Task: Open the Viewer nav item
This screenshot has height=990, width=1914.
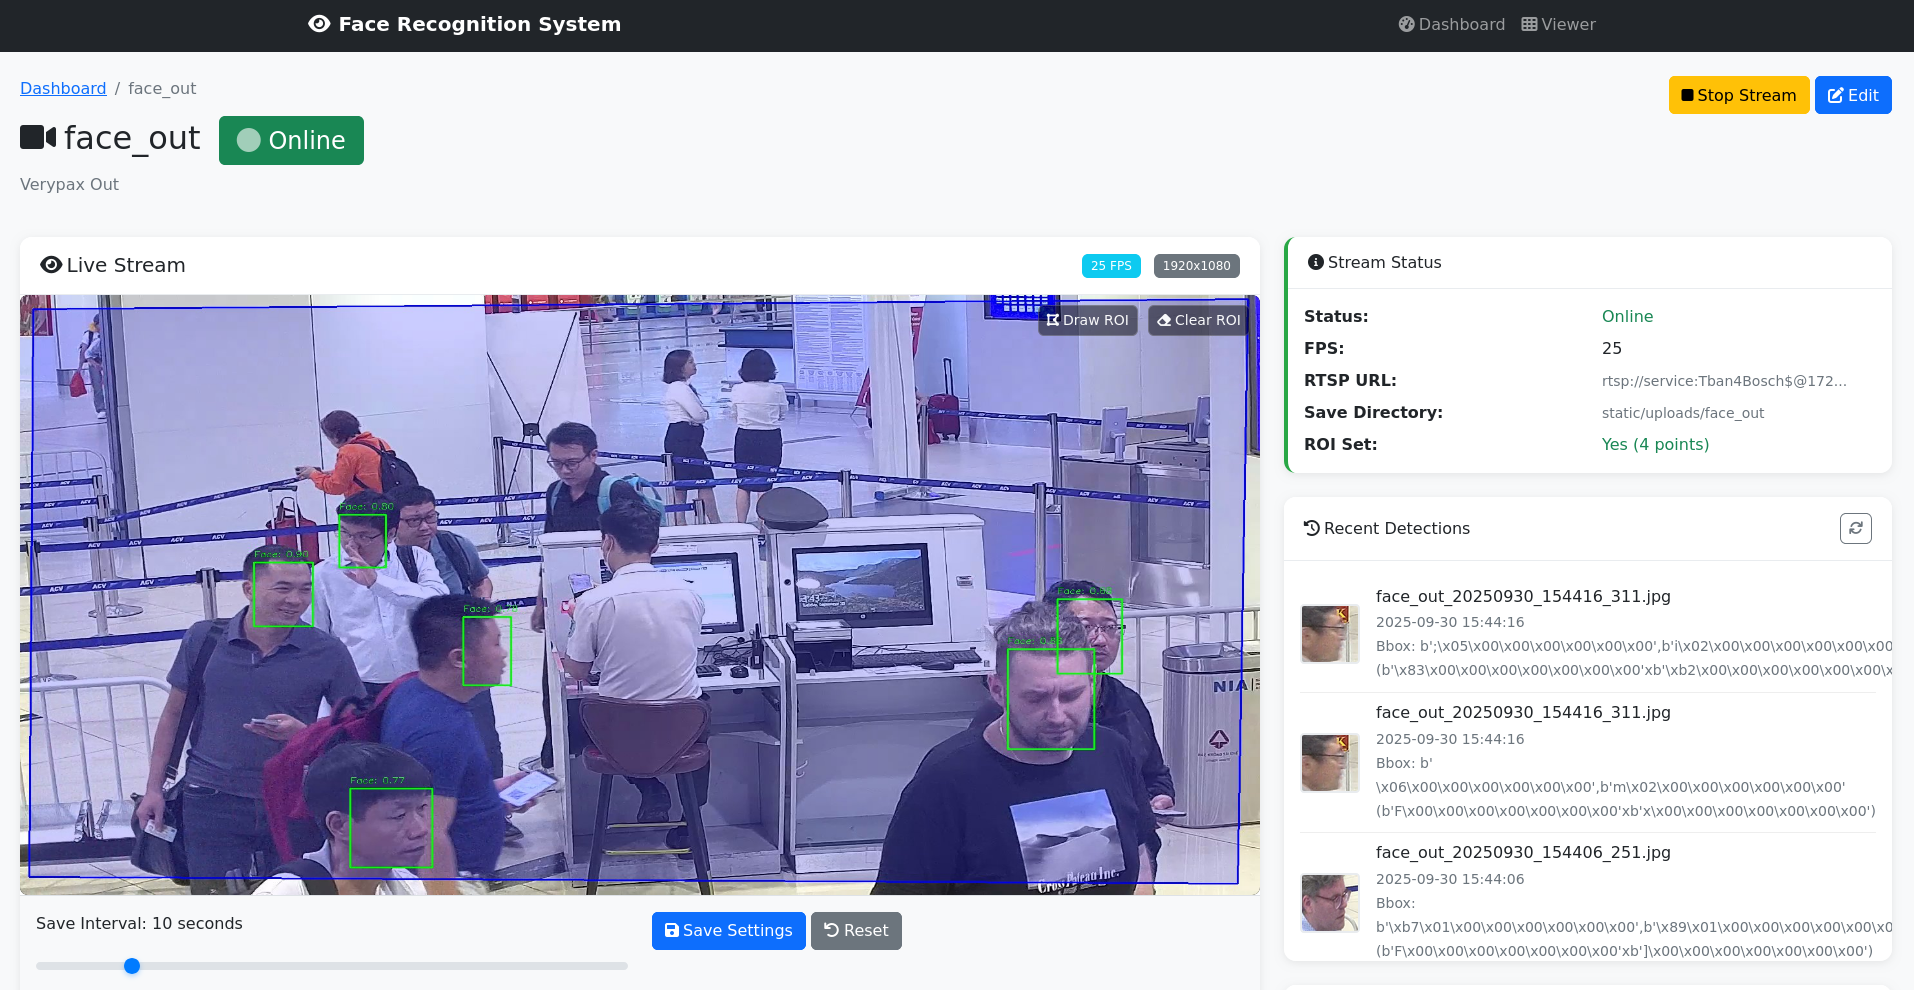Action: coord(1558,24)
